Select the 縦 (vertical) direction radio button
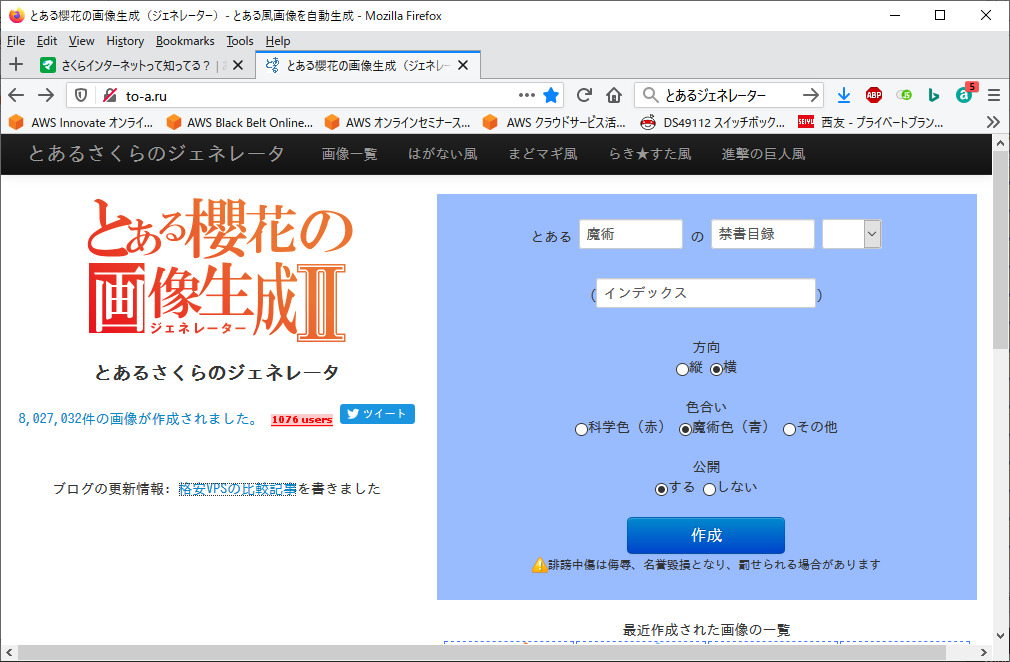The height and width of the screenshot is (662, 1010). tap(682, 369)
